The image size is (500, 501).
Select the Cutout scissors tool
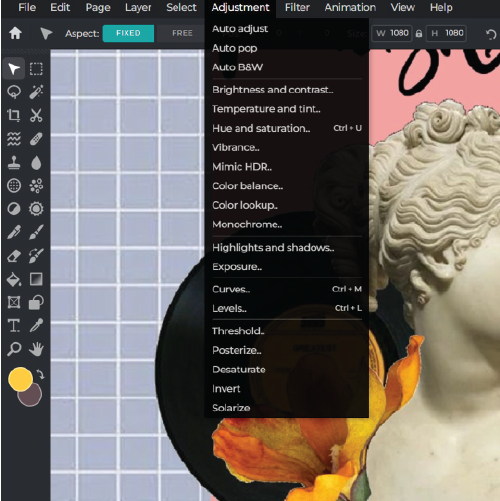(36, 115)
